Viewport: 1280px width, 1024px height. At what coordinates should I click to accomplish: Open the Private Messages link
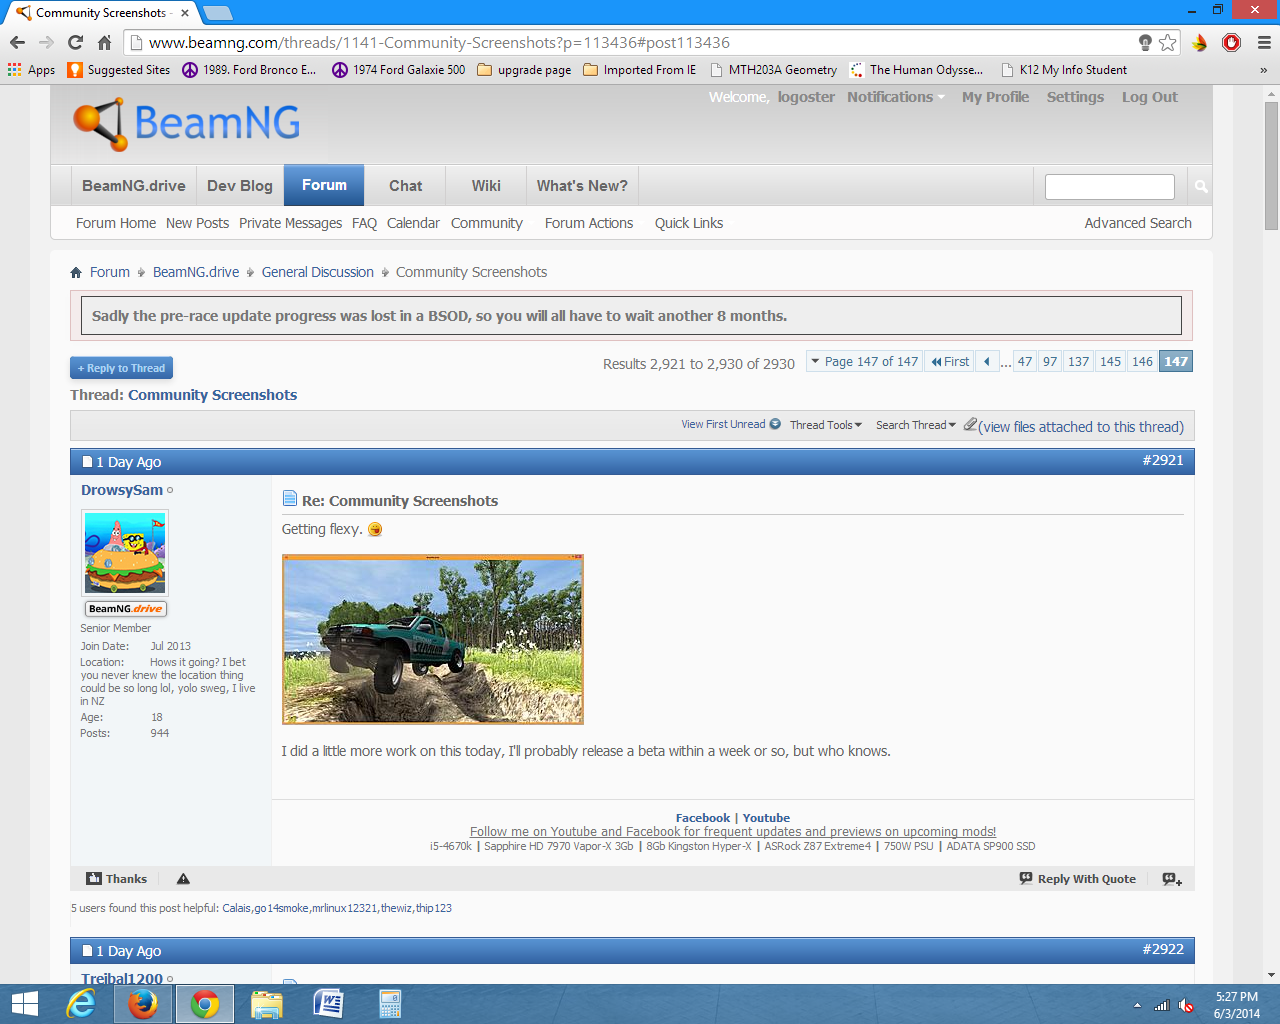pyautogui.click(x=290, y=223)
